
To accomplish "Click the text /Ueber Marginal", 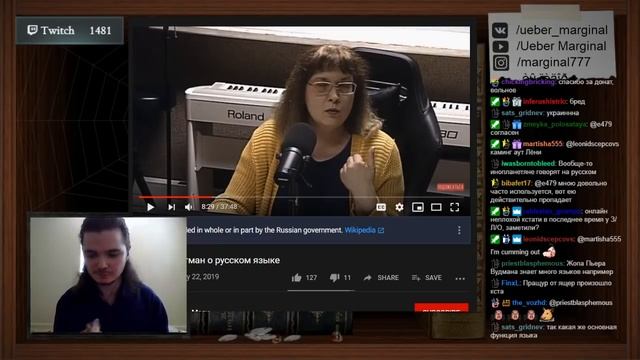I will (562, 46).
